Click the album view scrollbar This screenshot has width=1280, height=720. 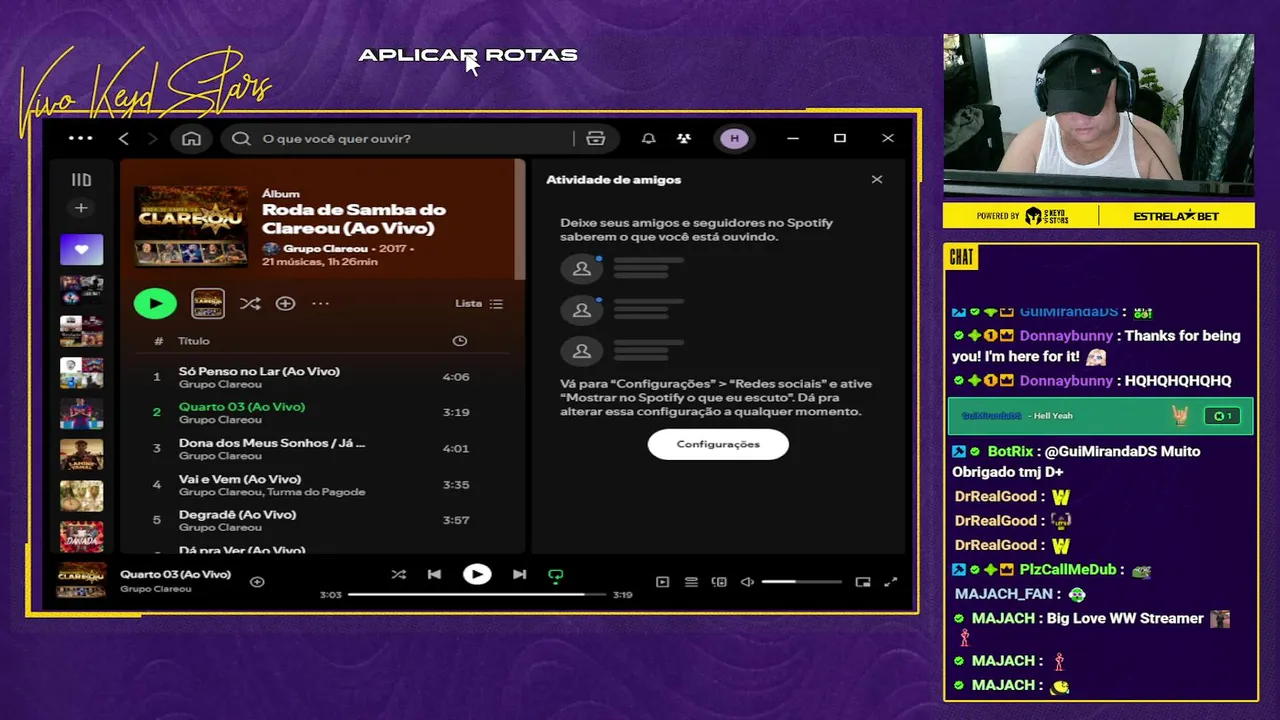(520, 220)
